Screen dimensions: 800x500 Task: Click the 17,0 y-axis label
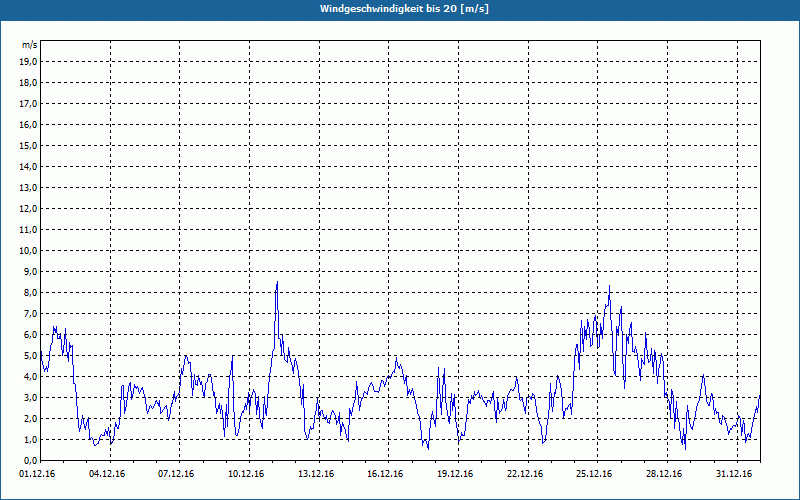coord(28,104)
